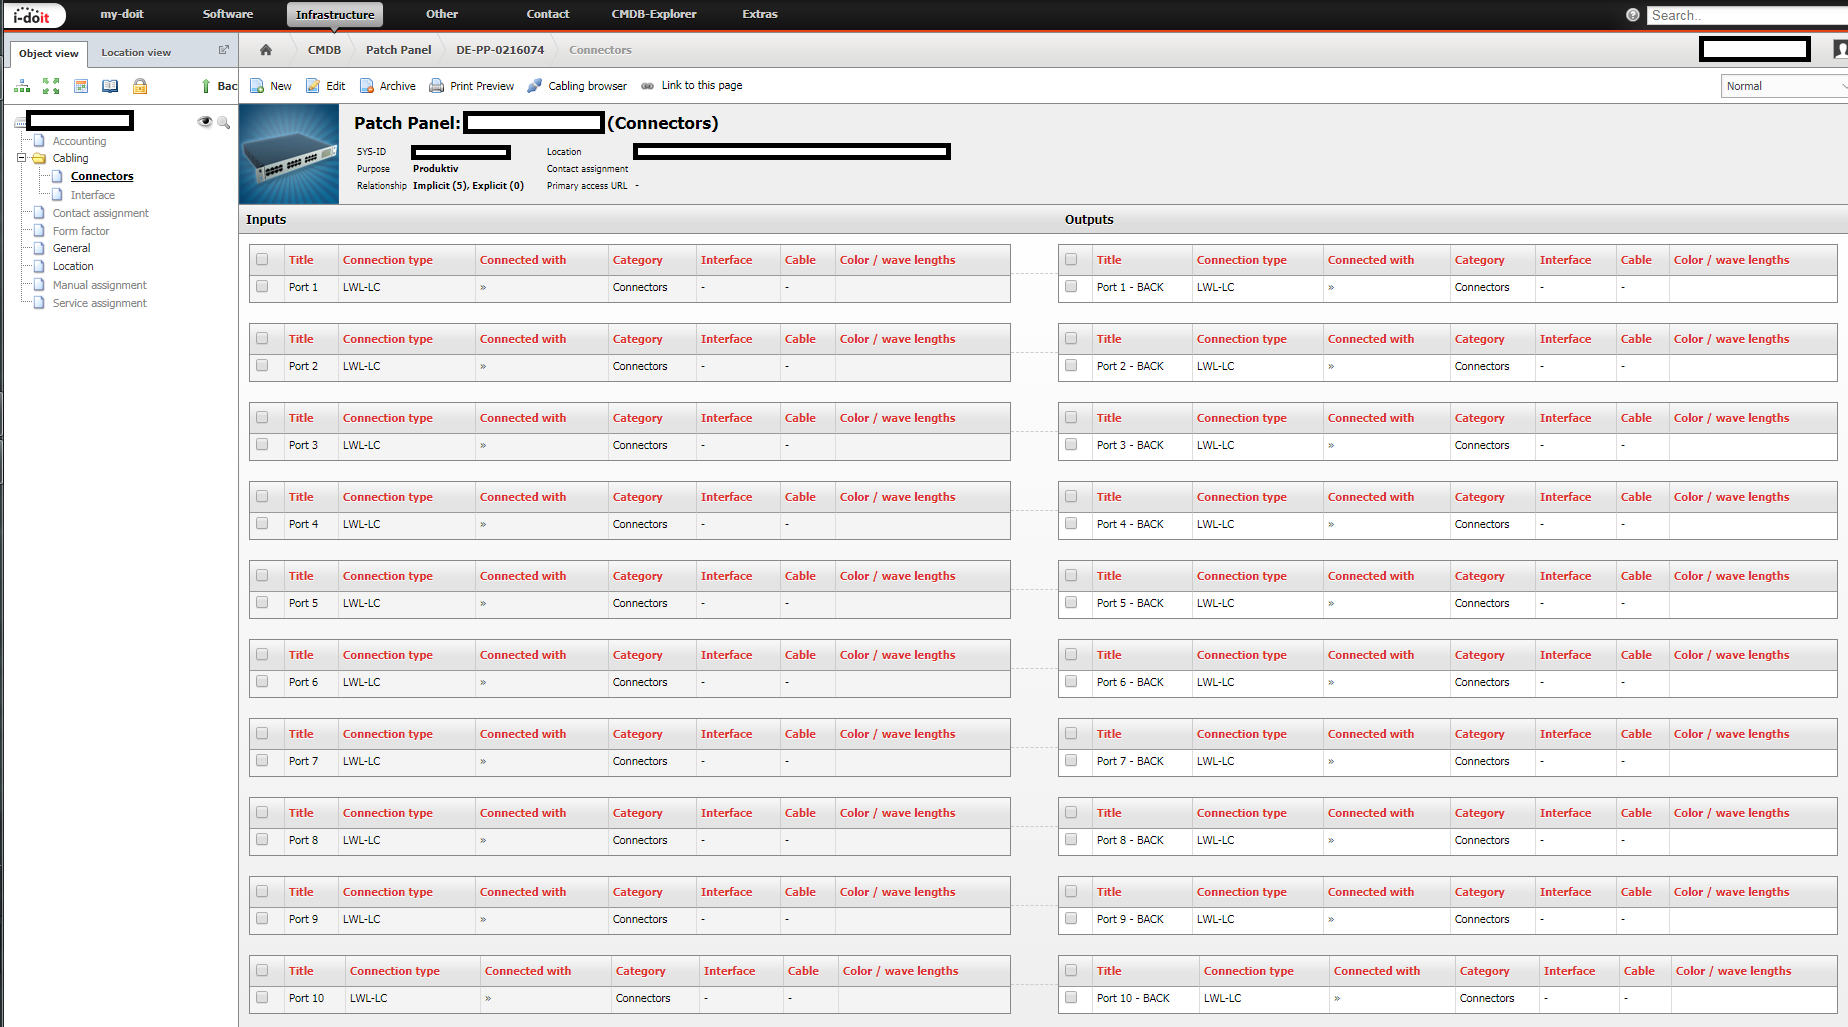Open the Contact menu
The height and width of the screenshot is (1027, 1848).
click(548, 14)
